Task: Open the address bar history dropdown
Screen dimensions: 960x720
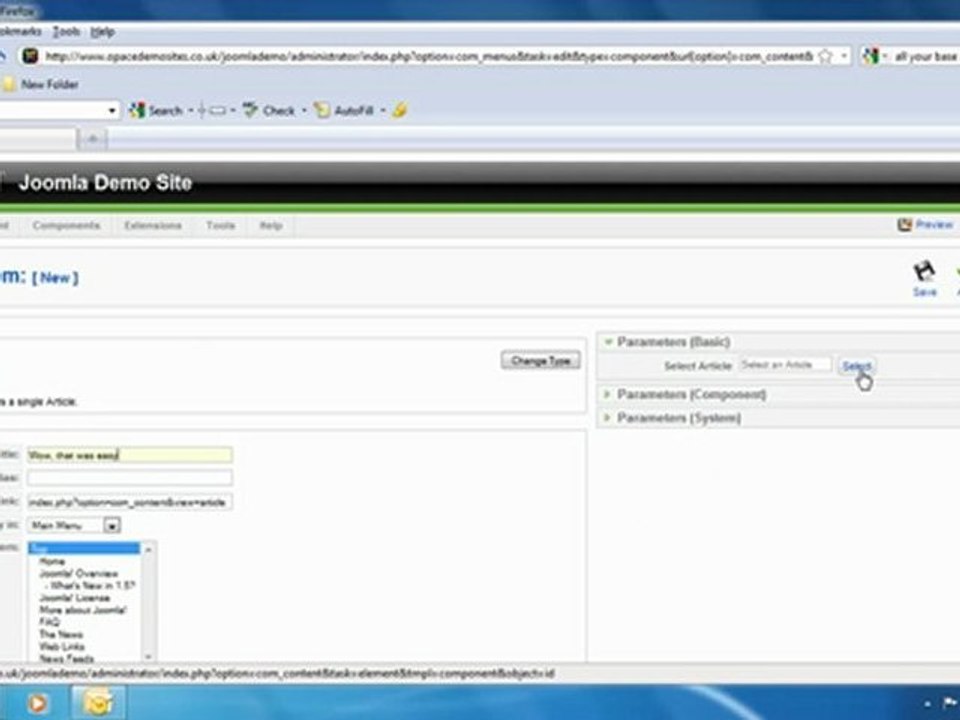Action: pyautogui.click(x=844, y=56)
